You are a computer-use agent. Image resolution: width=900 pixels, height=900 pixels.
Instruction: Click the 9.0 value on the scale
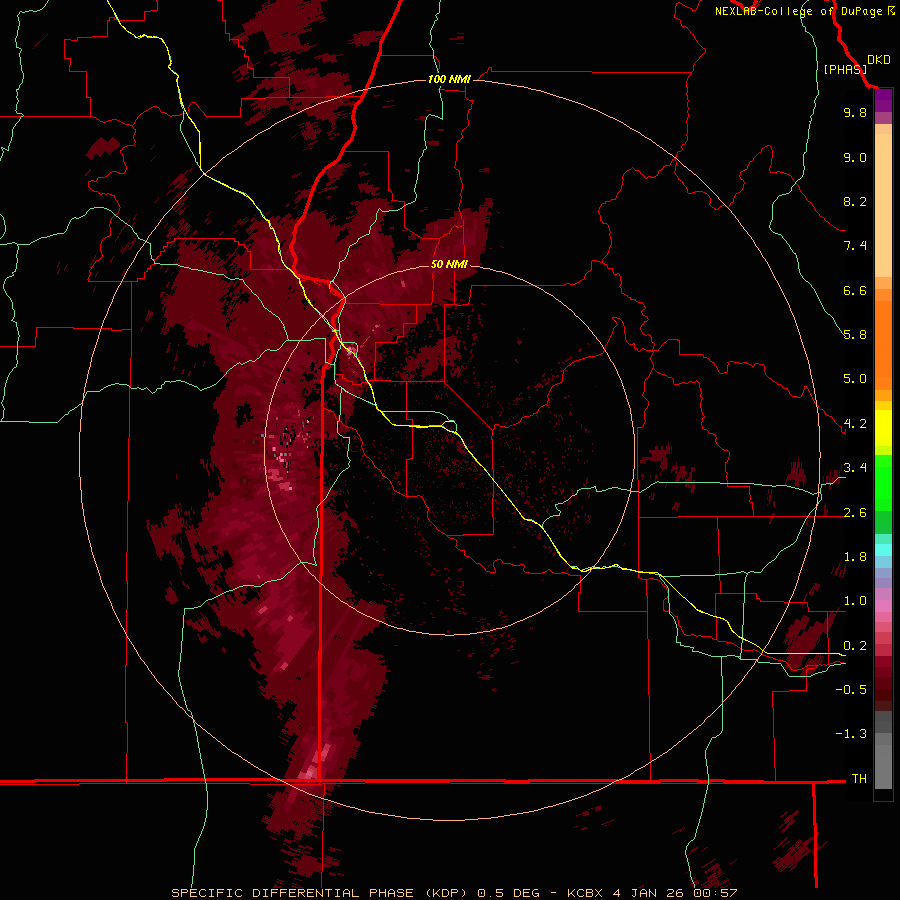[x=855, y=157]
